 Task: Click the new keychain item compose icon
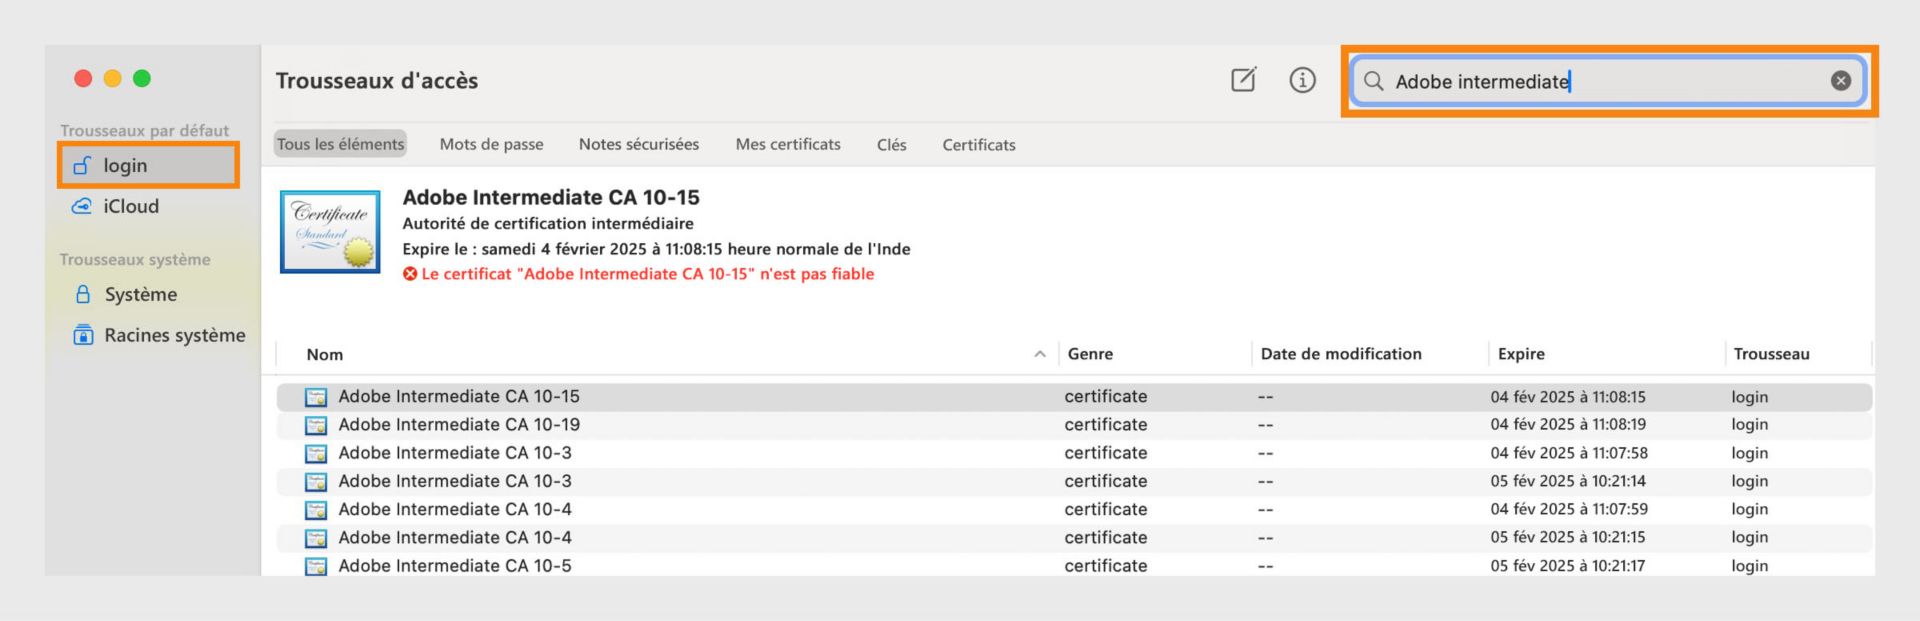click(x=1243, y=80)
